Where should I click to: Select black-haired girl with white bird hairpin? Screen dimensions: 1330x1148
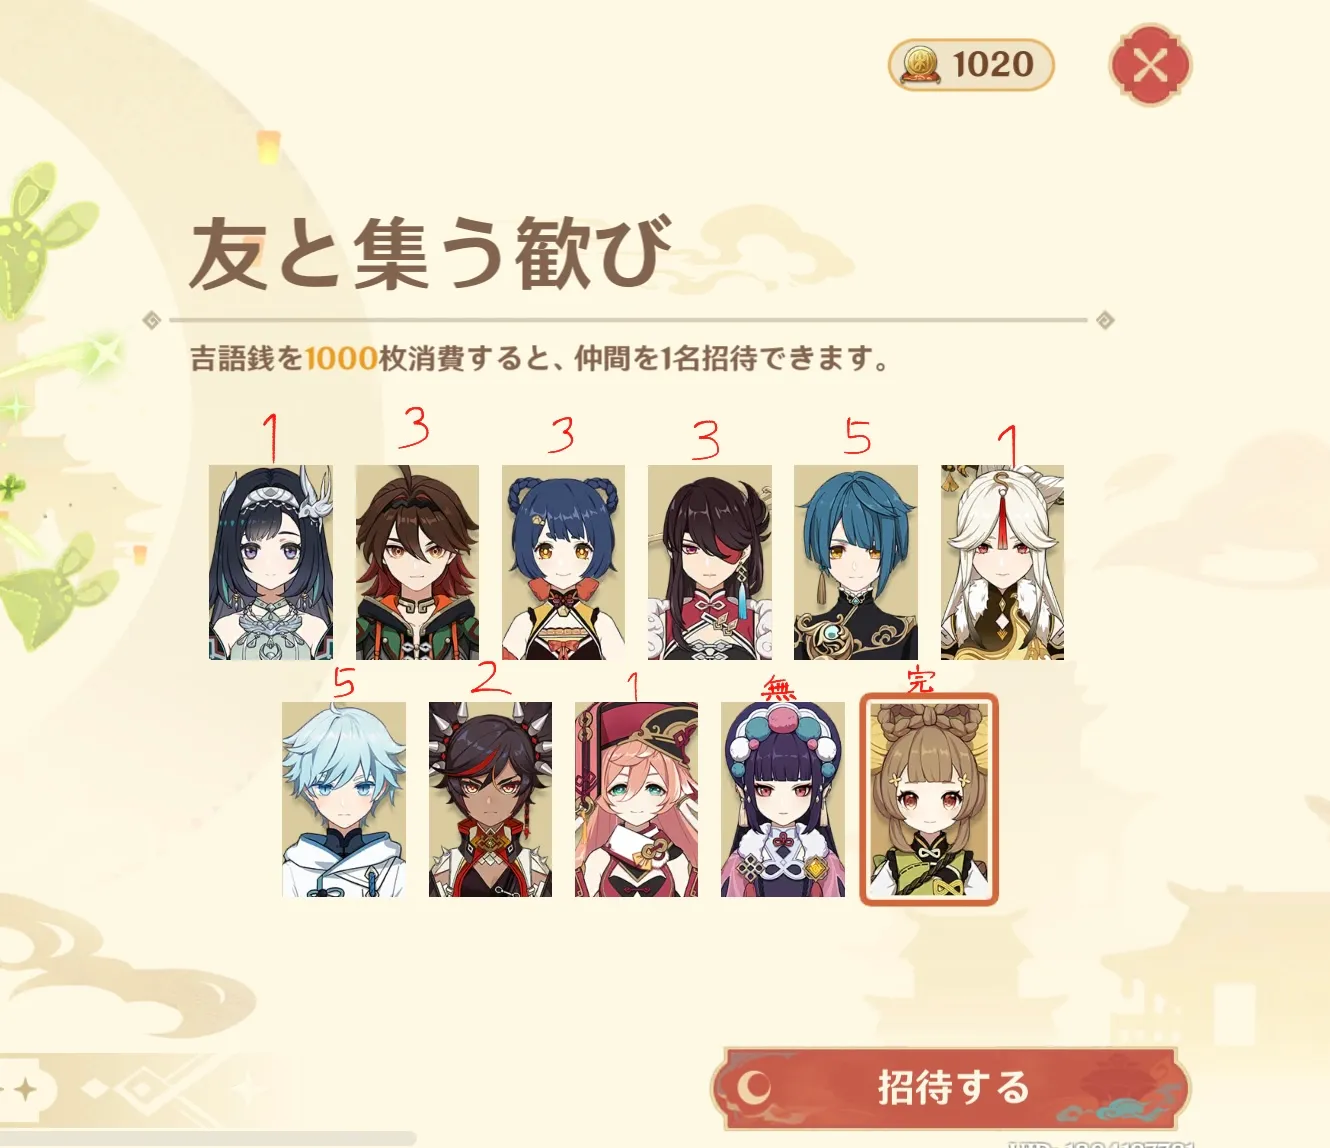click(270, 562)
